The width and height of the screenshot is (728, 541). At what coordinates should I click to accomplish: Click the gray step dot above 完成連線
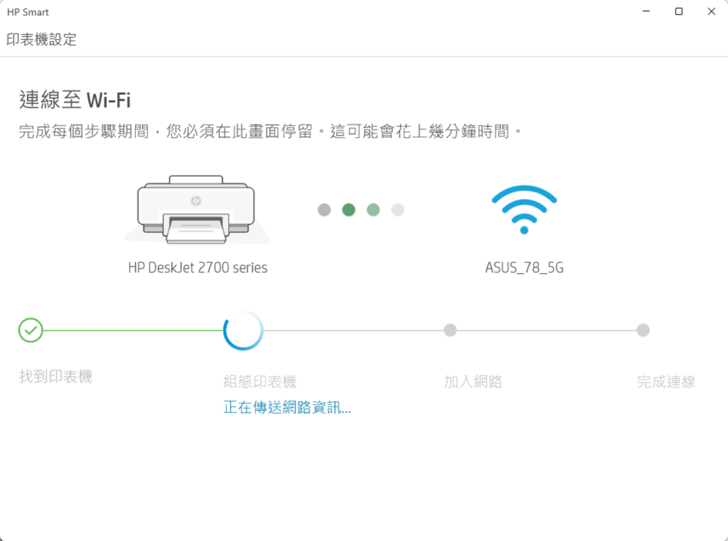(x=643, y=330)
